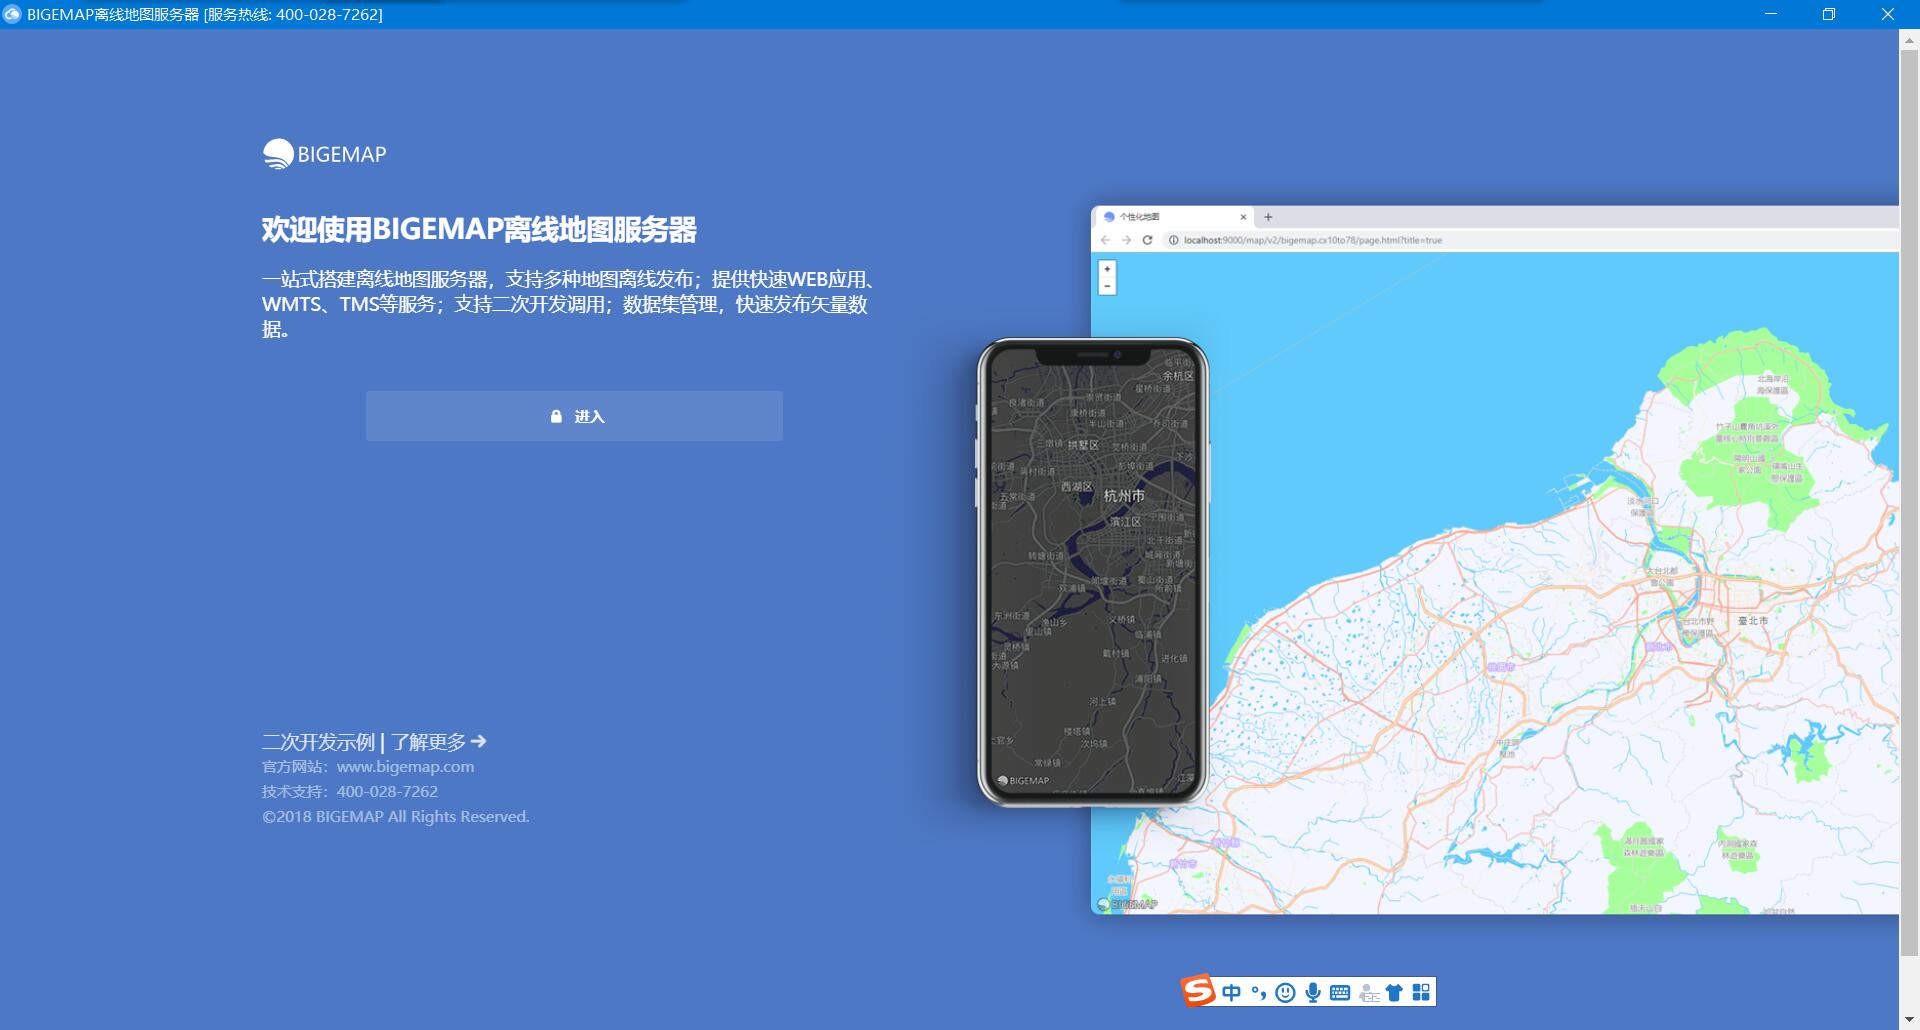Open the IME soft keyboard icon

[x=1340, y=992]
